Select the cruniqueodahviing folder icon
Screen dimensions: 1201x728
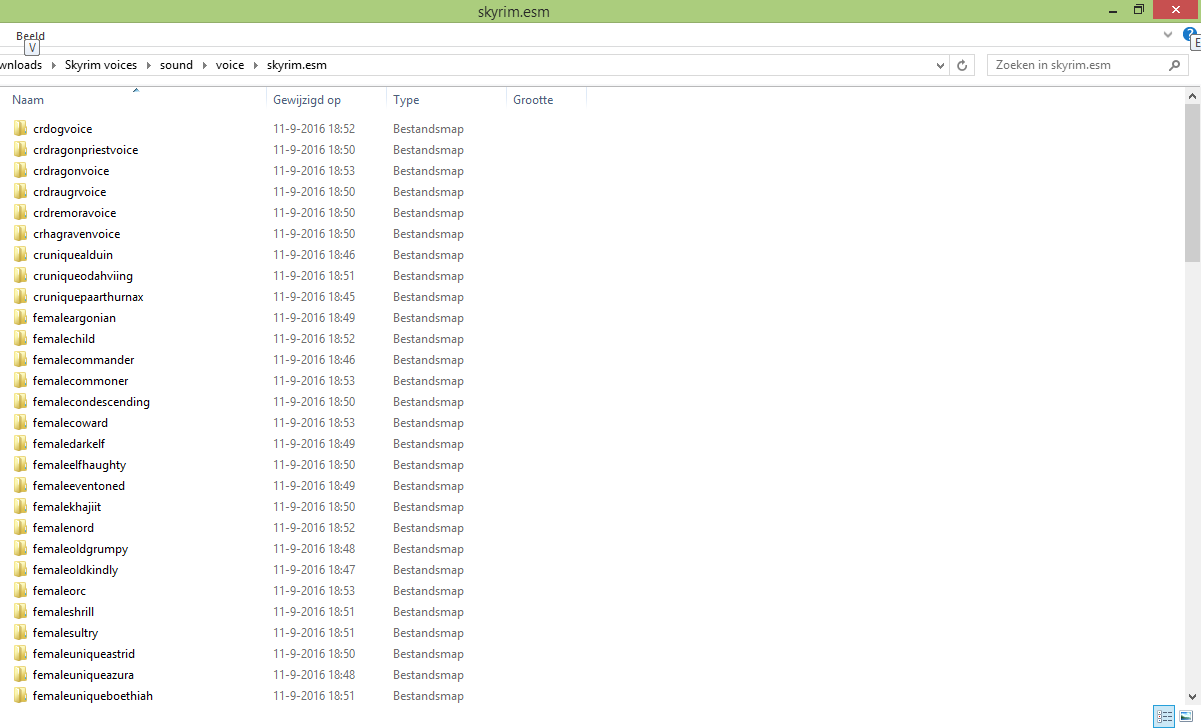20,276
